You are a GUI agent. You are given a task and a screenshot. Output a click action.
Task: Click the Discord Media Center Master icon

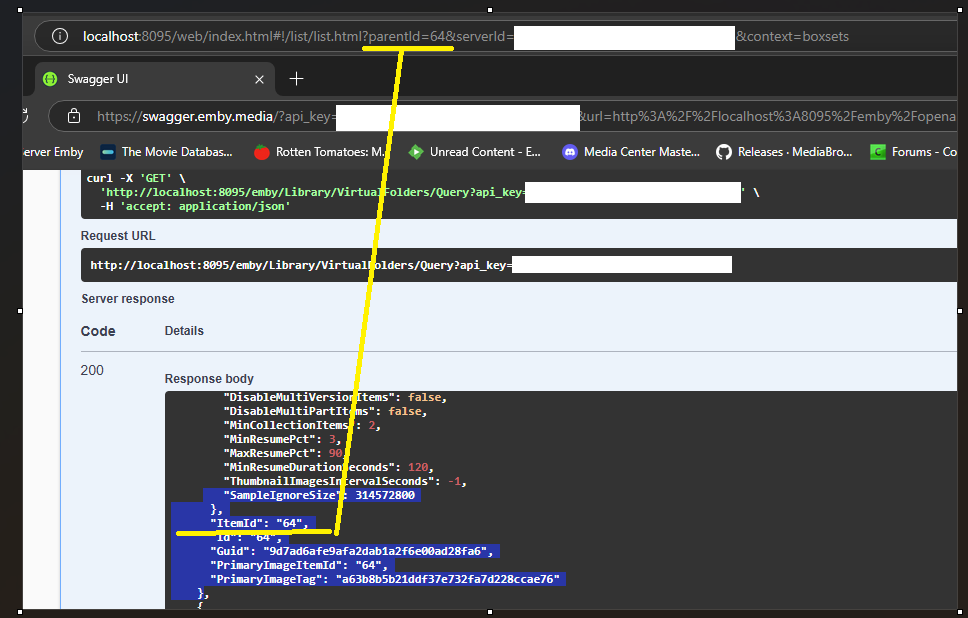point(570,152)
